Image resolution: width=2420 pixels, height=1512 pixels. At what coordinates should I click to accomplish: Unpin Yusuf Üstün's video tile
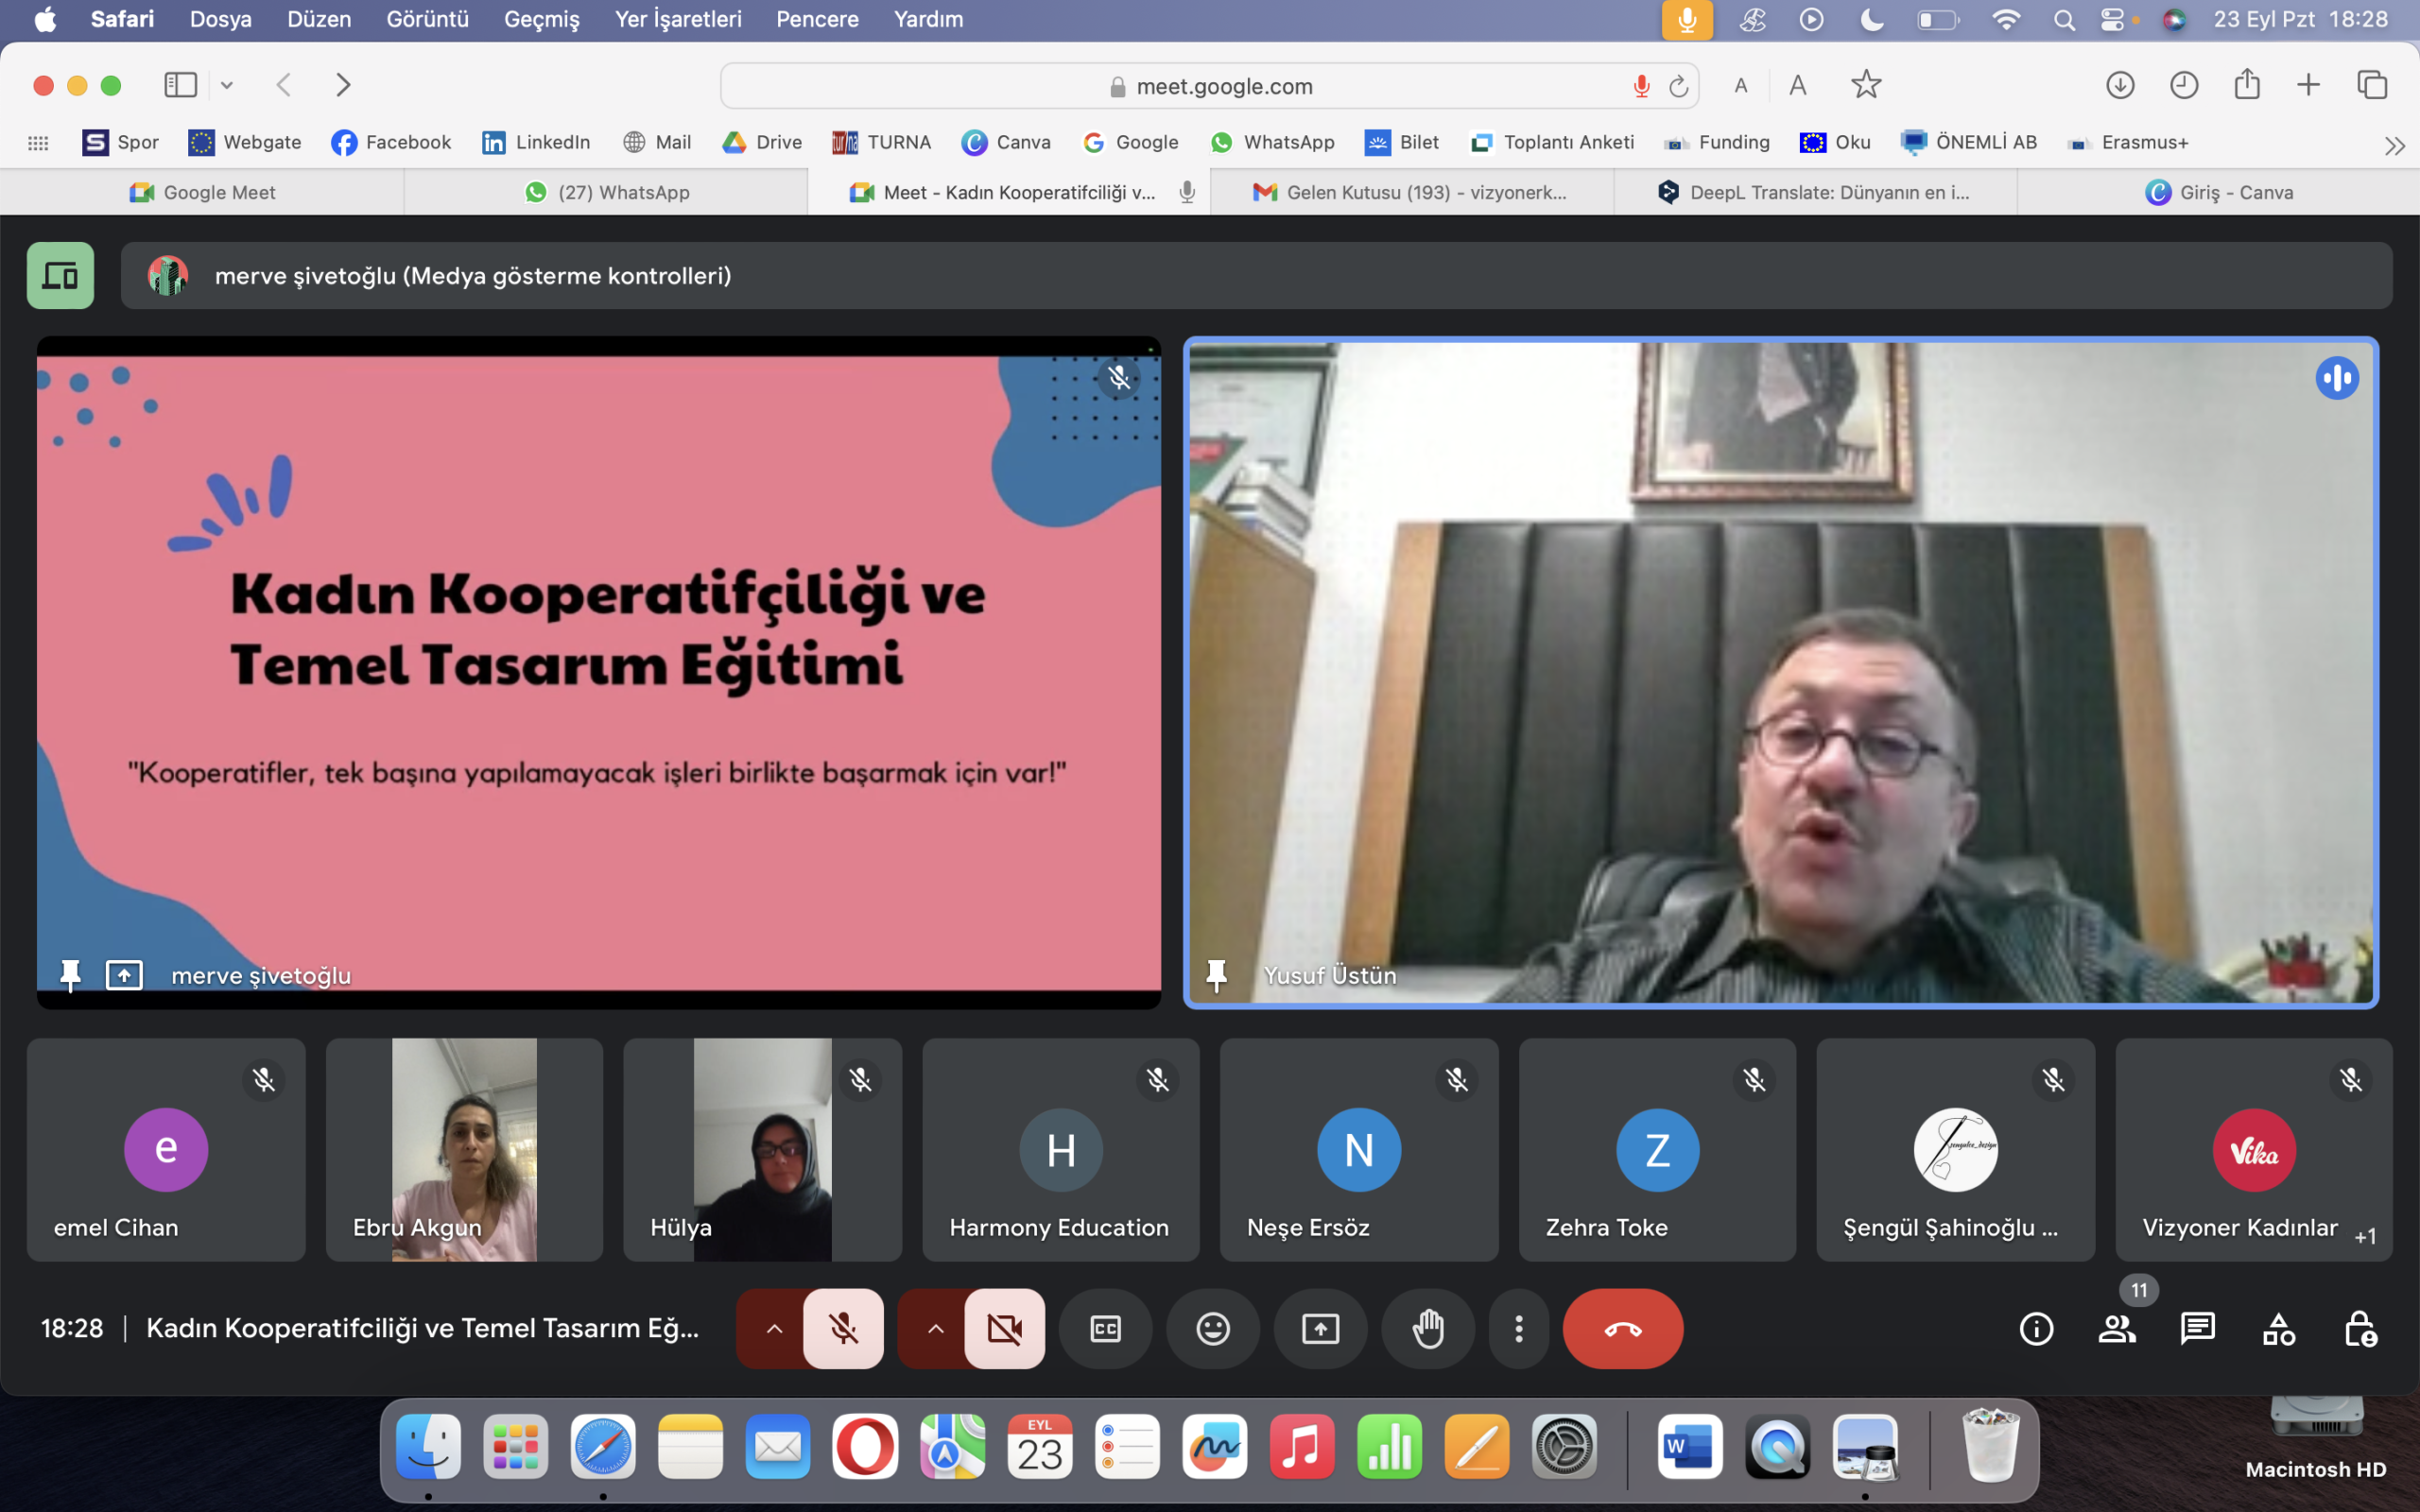click(x=1216, y=975)
